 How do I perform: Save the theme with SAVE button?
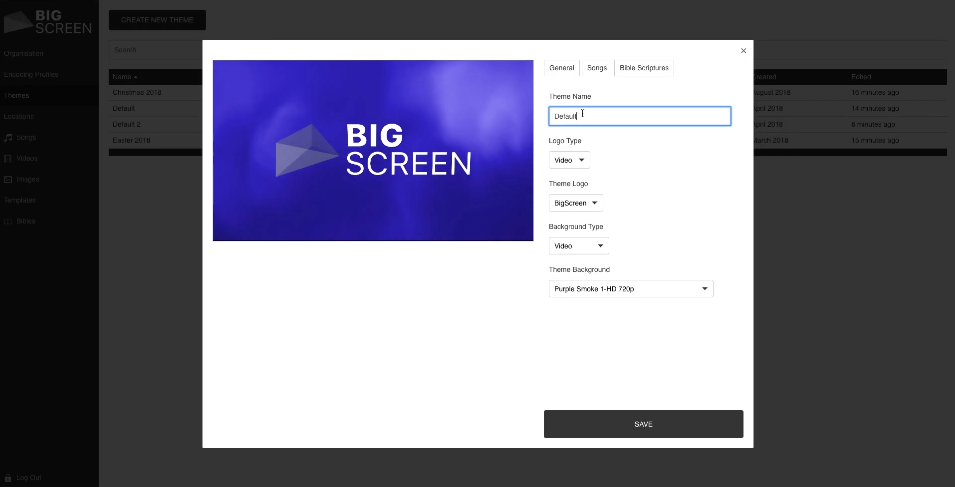[643, 424]
